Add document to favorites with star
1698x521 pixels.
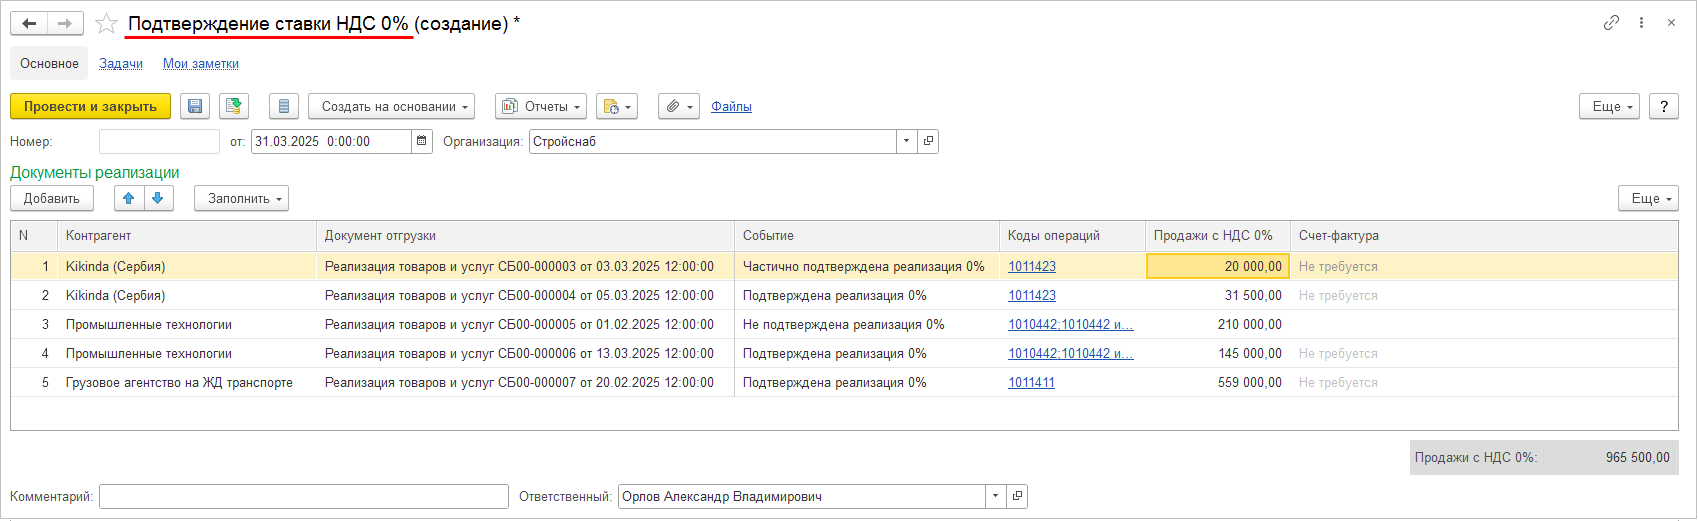pos(106,24)
